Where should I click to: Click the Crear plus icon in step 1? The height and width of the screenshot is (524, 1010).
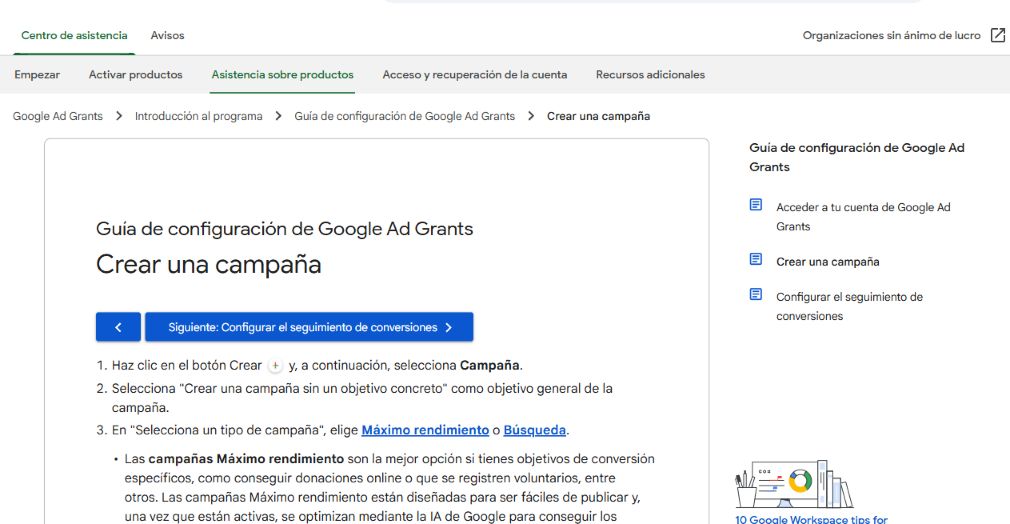275,365
